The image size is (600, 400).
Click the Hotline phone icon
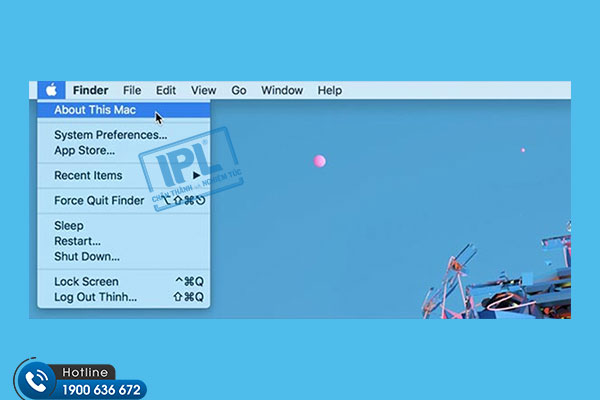pos(36,380)
